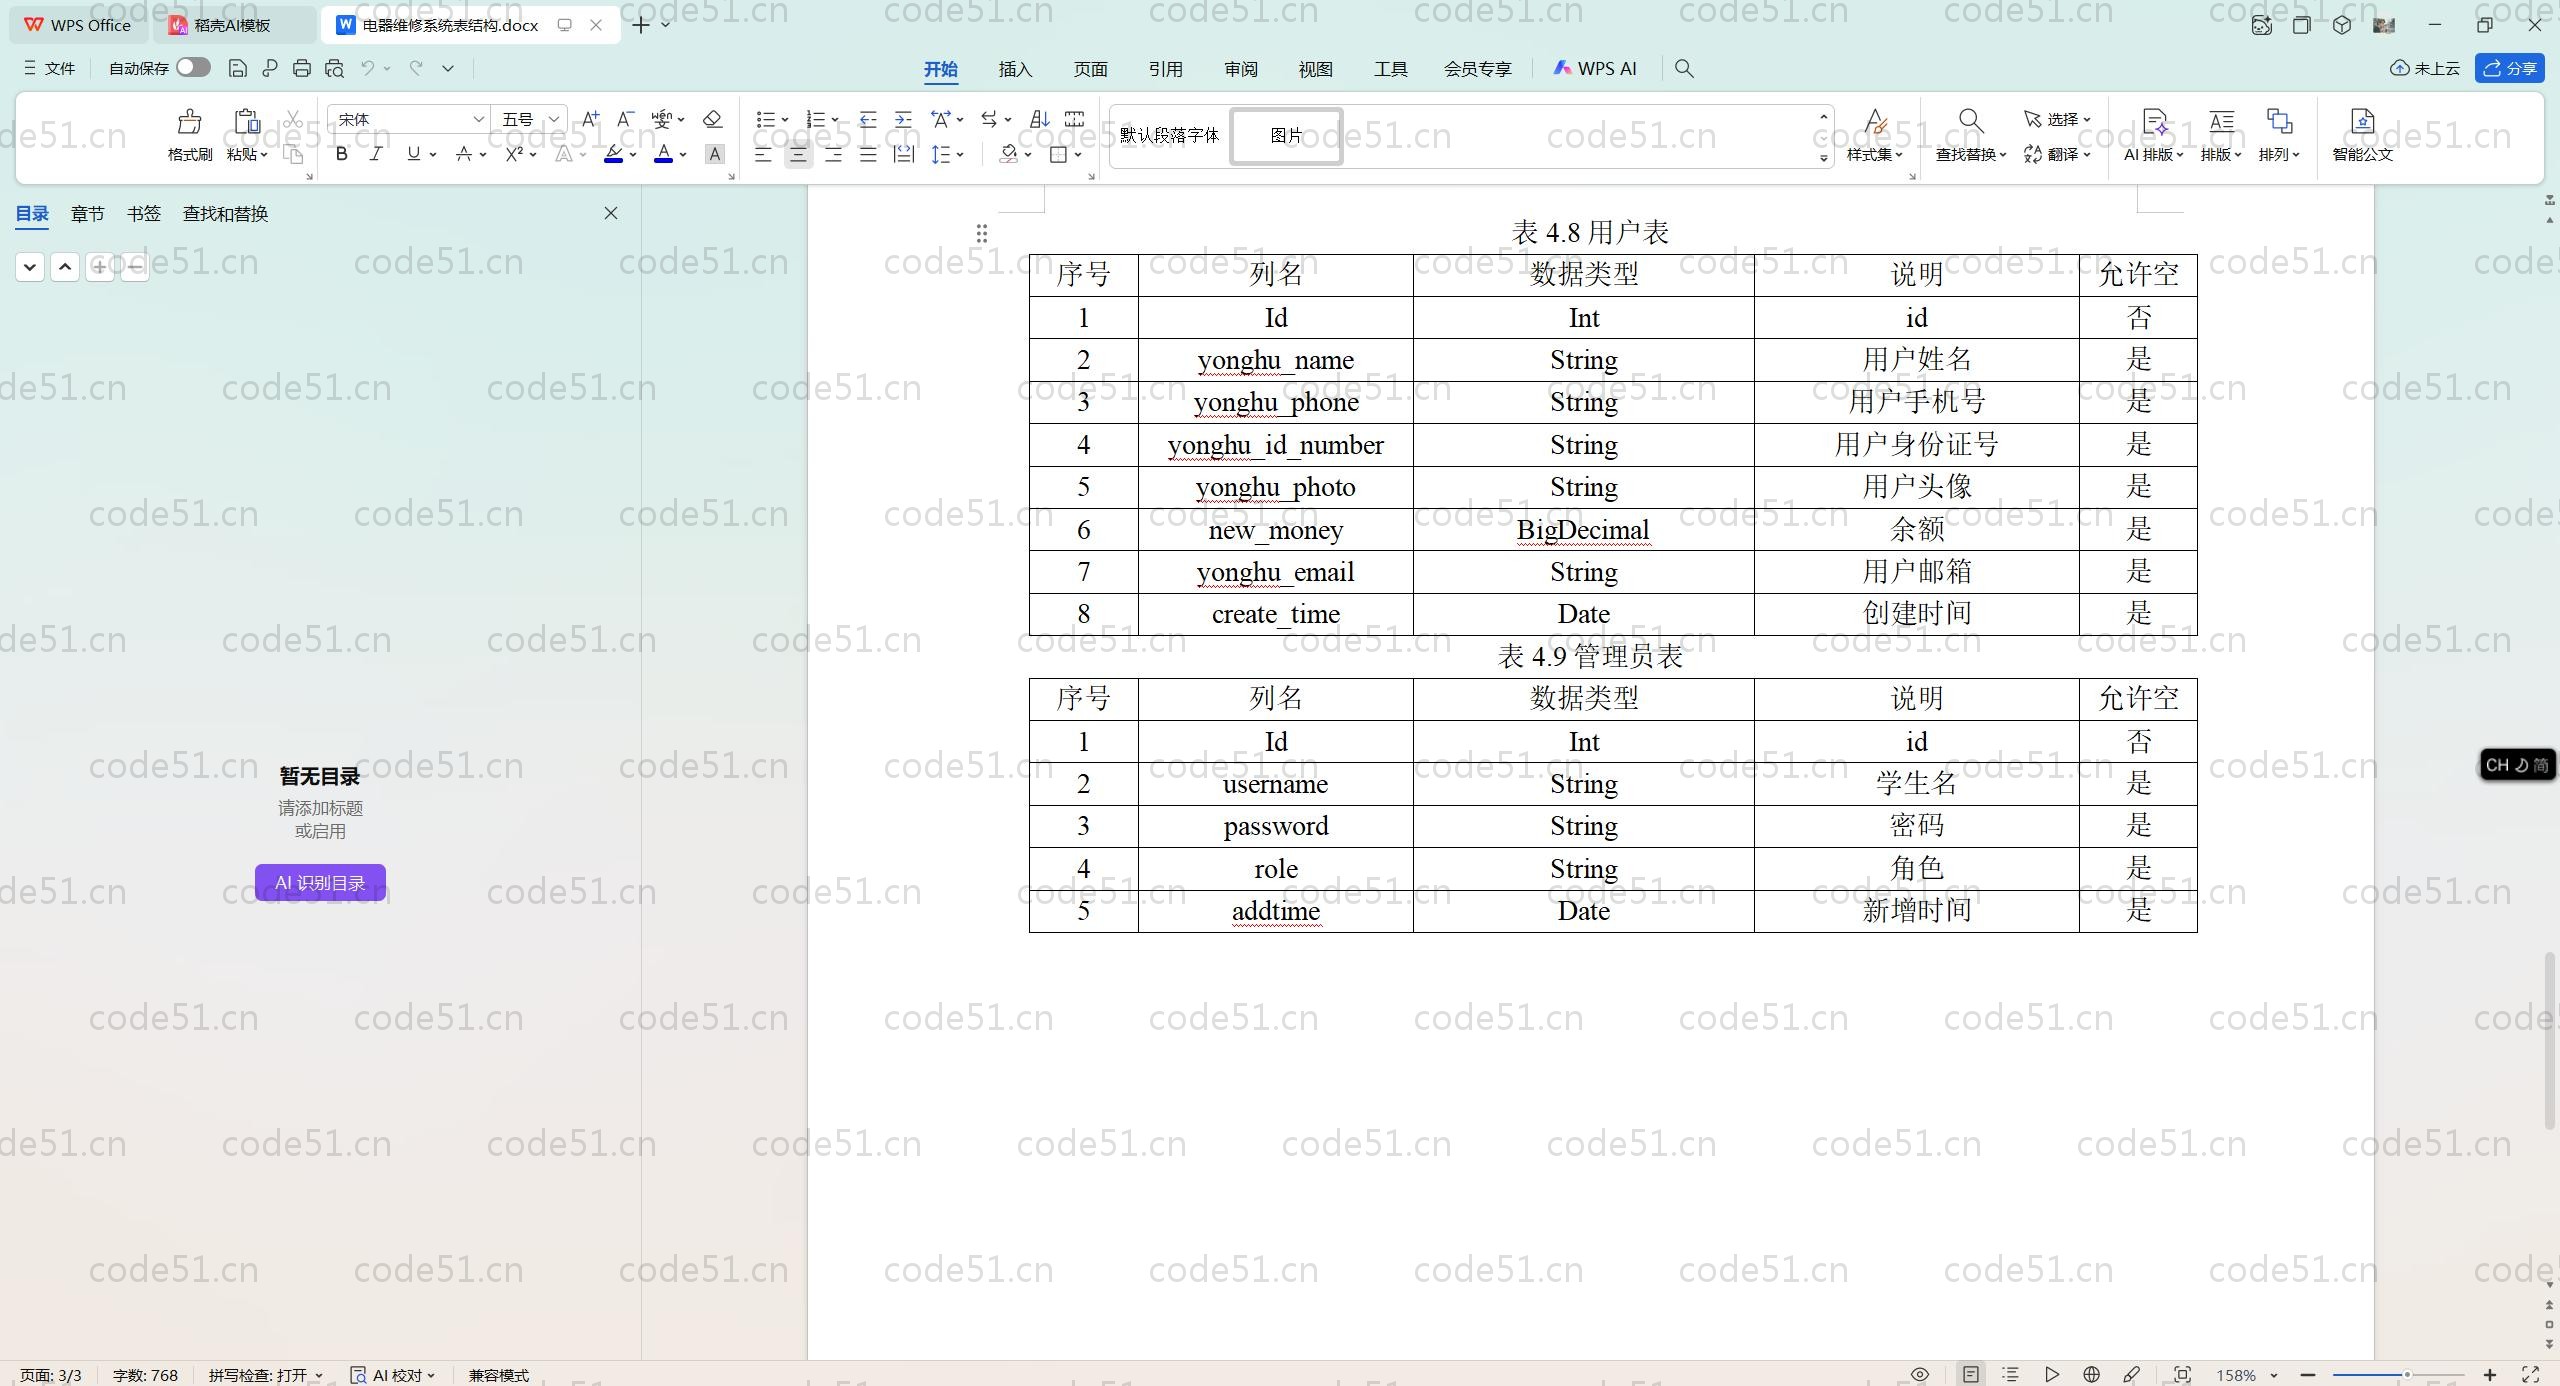Click the Print icon
The height and width of the screenshot is (1386, 2560).
pos(301,67)
